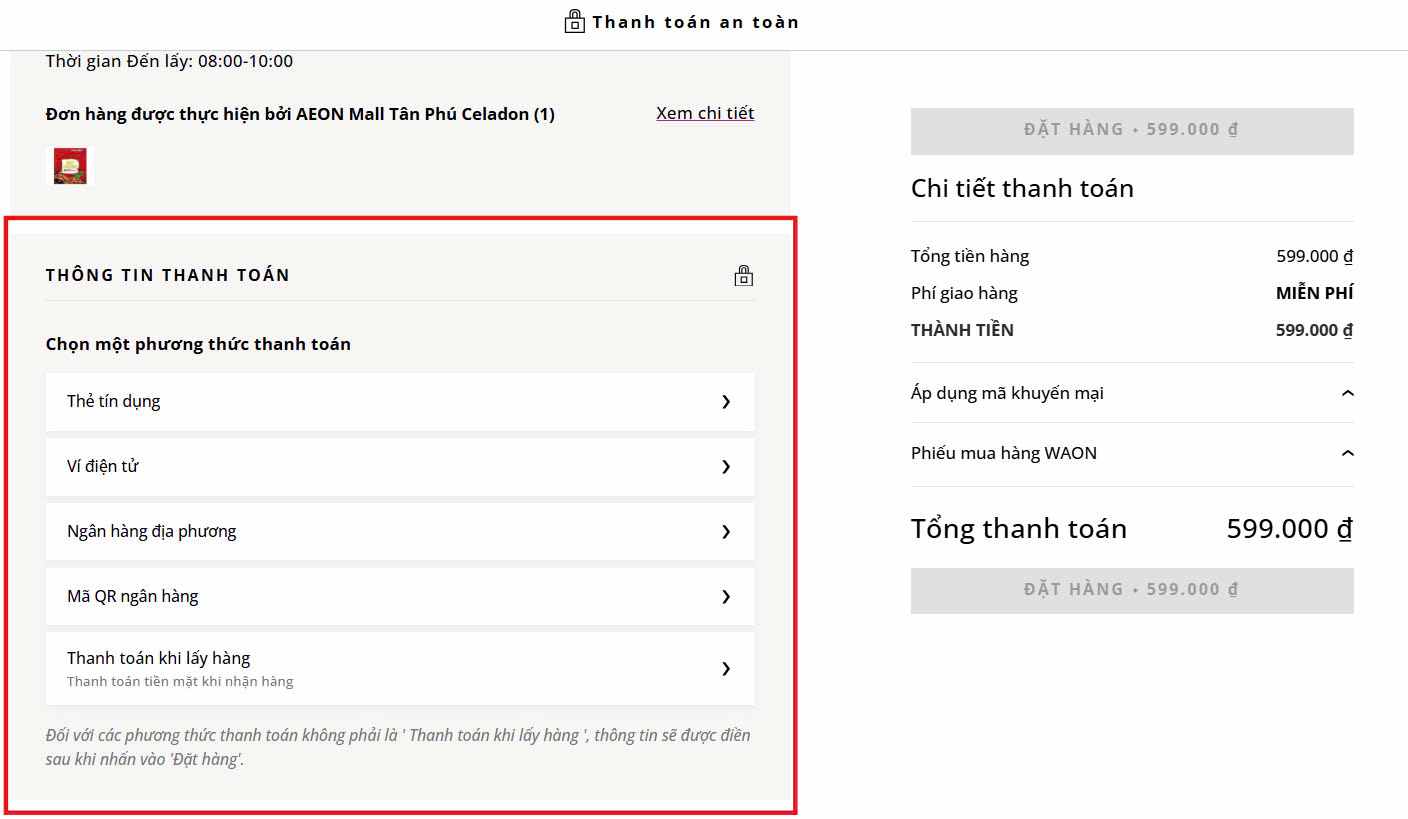
Task: Open the product thumbnail in the order
Action: 70,166
